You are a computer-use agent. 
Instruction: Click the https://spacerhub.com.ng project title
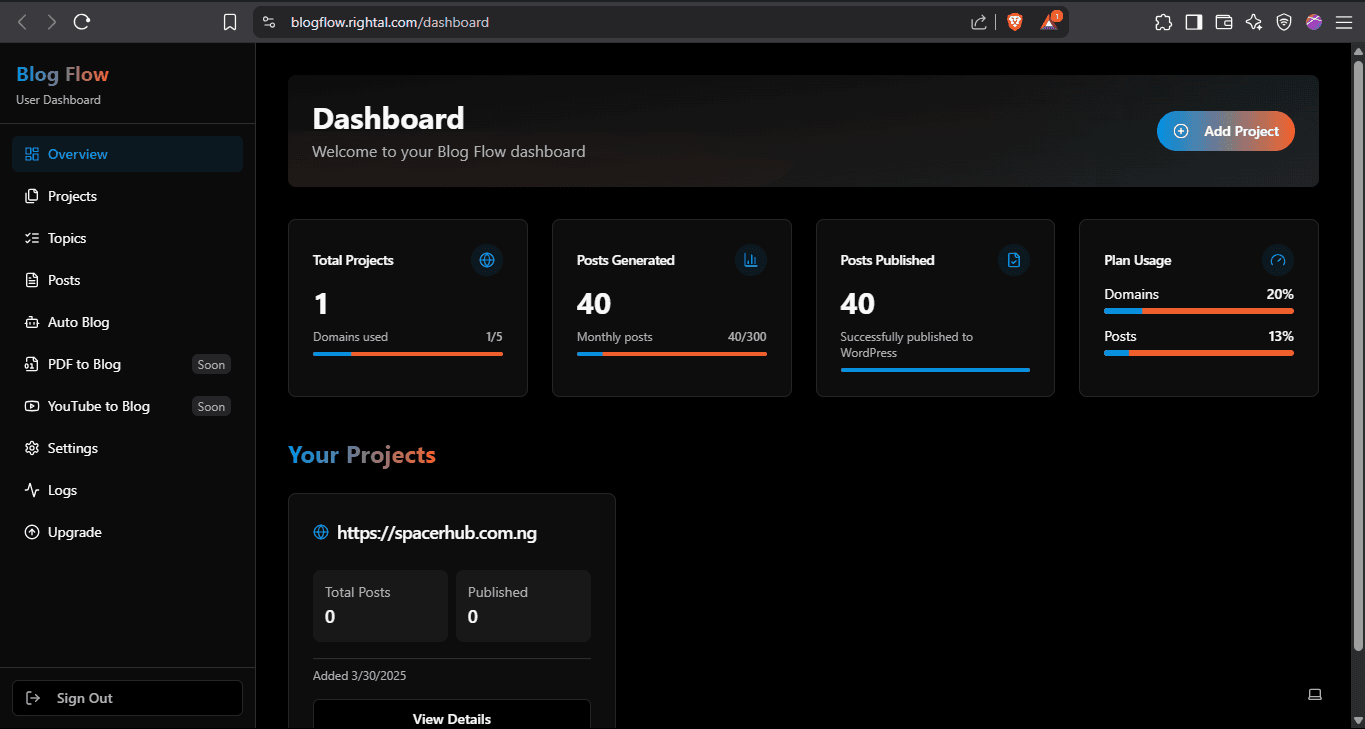pos(437,533)
